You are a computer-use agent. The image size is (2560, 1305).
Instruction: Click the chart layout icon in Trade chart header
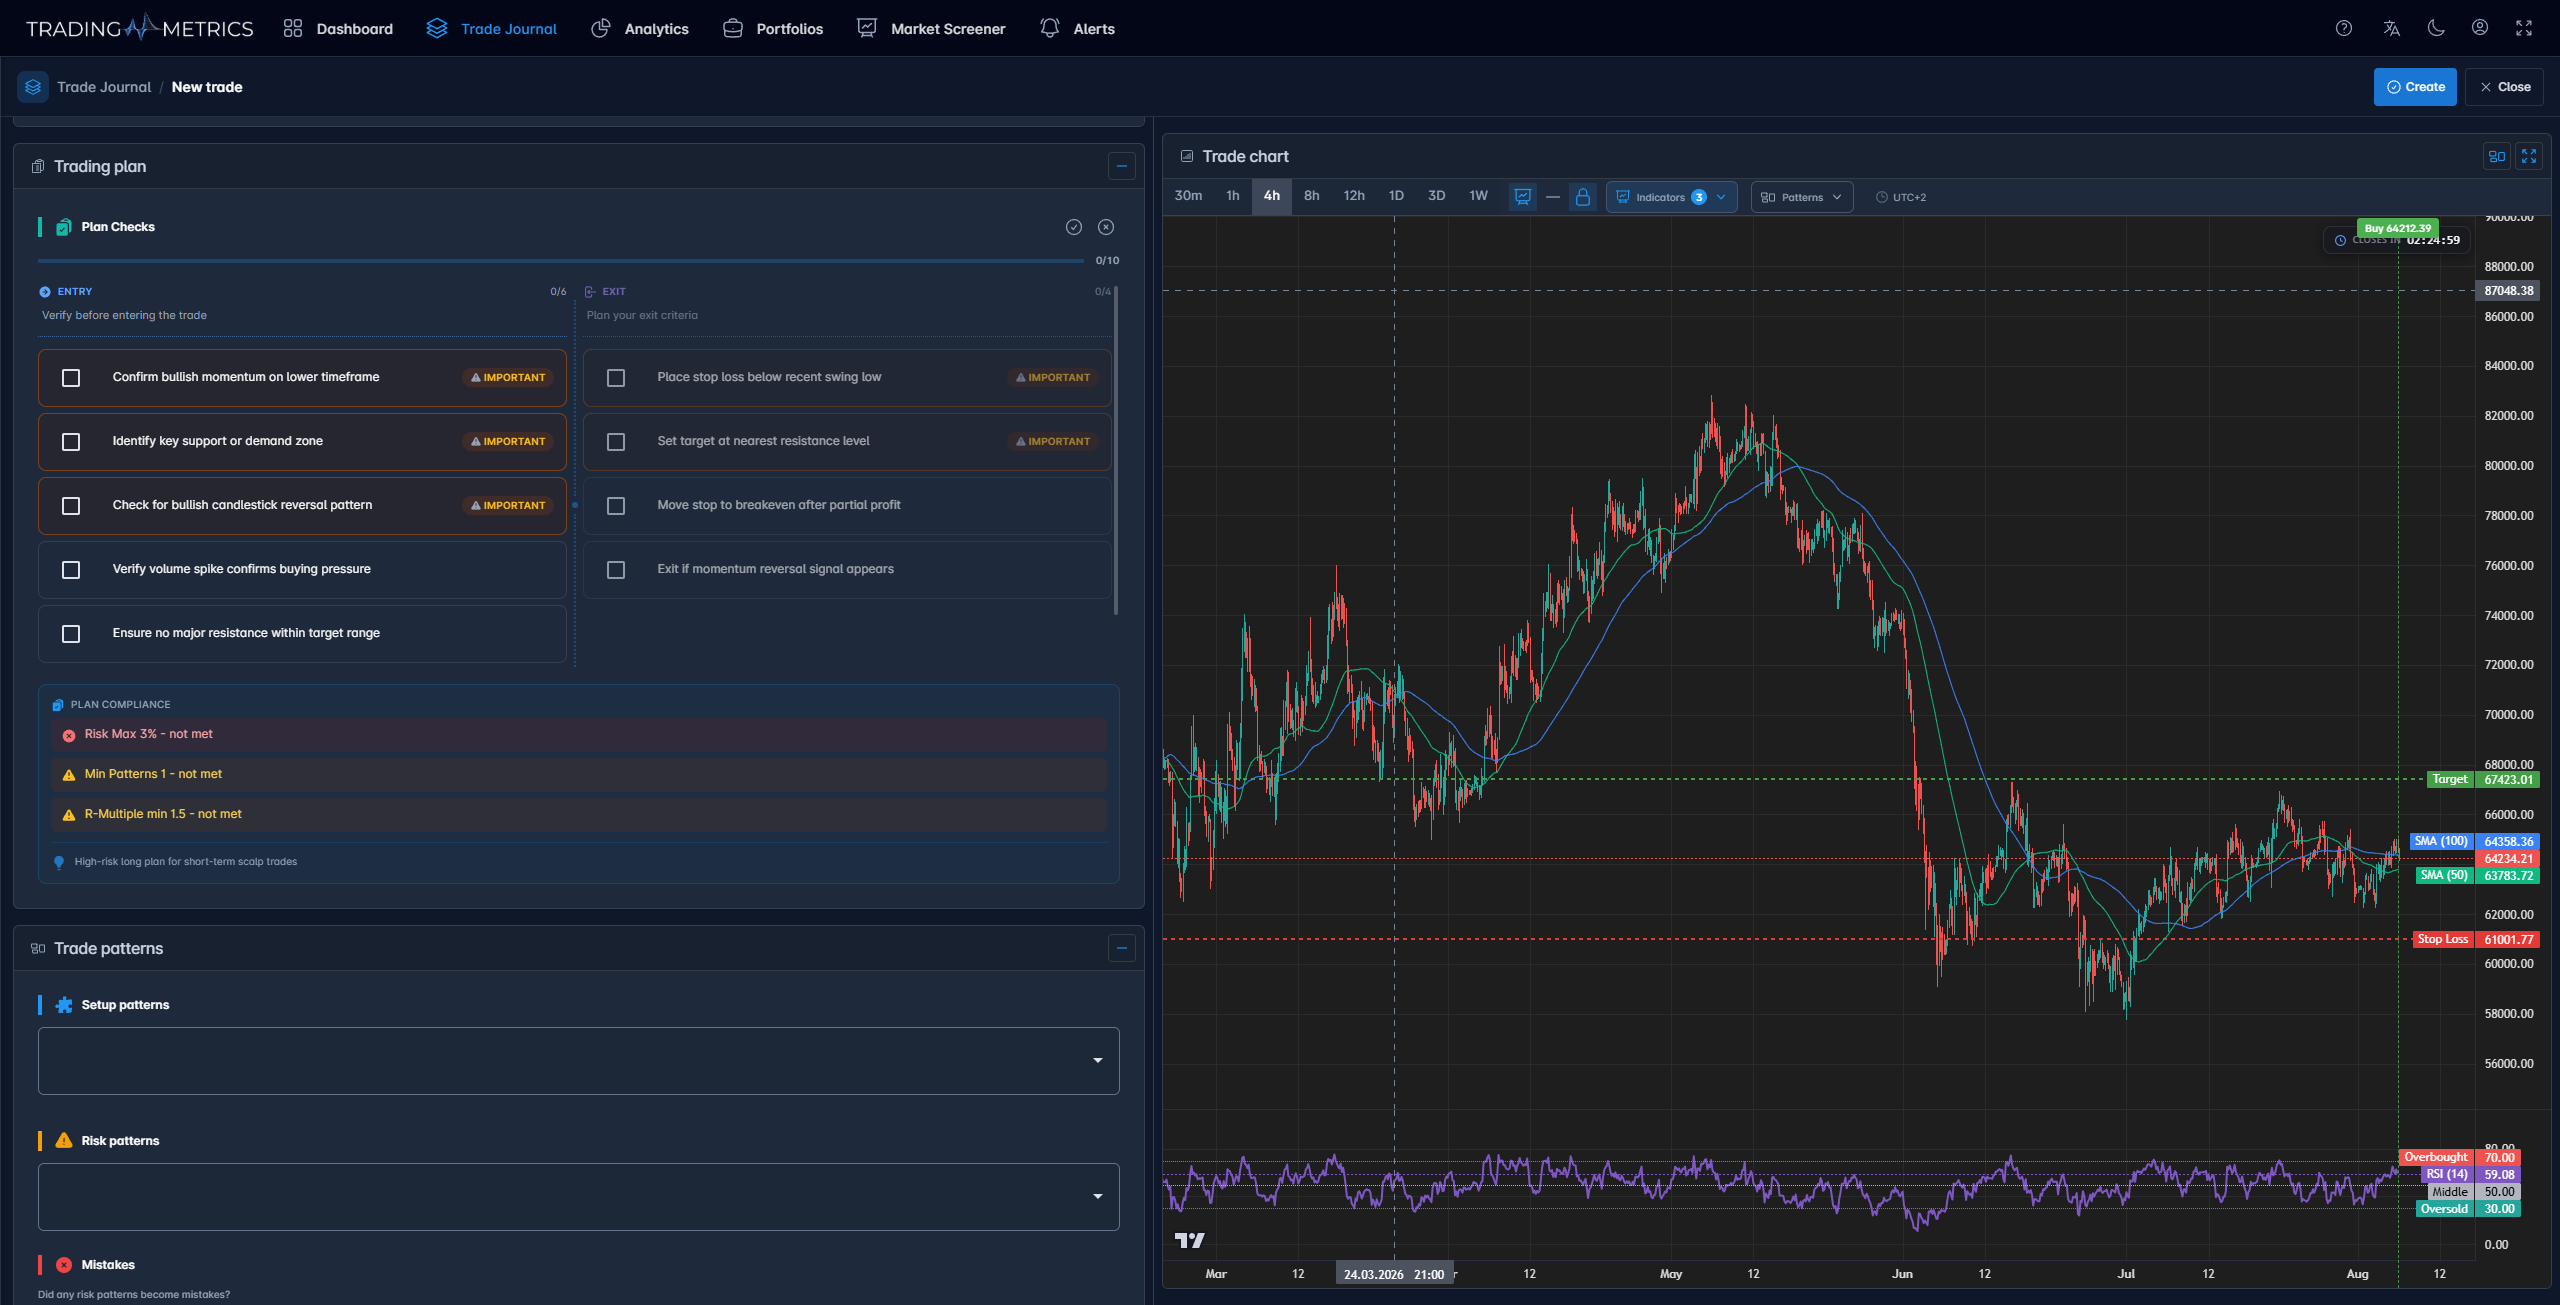tap(2496, 156)
